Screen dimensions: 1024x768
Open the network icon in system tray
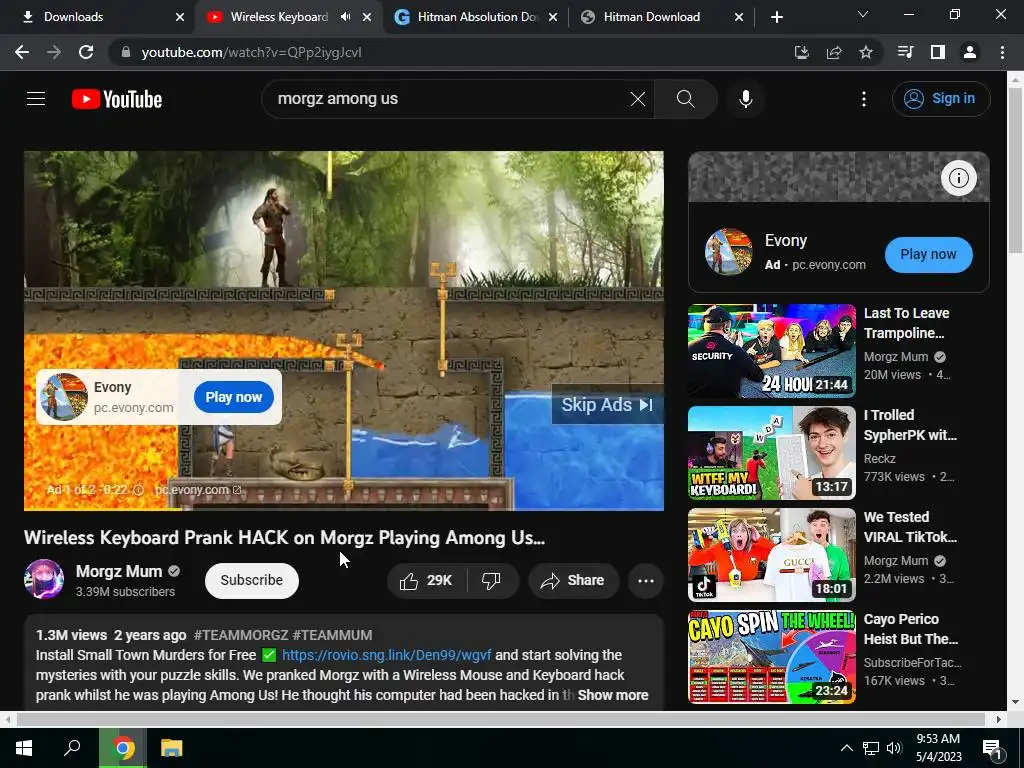point(871,748)
